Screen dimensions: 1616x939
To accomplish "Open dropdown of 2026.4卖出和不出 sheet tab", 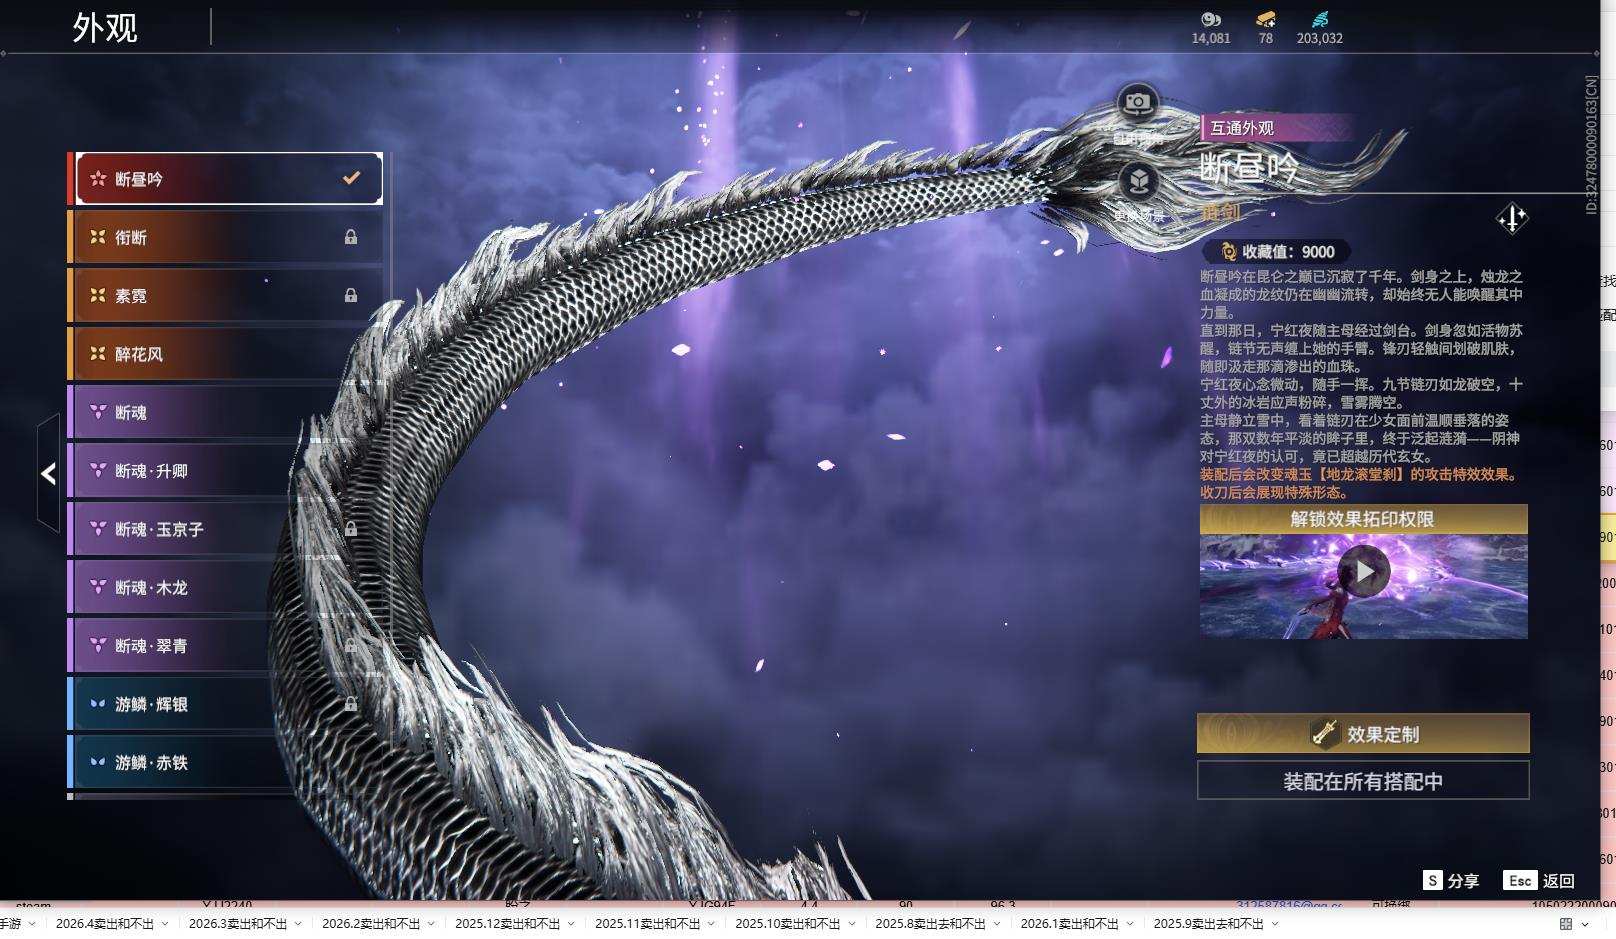I will click(x=165, y=924).
